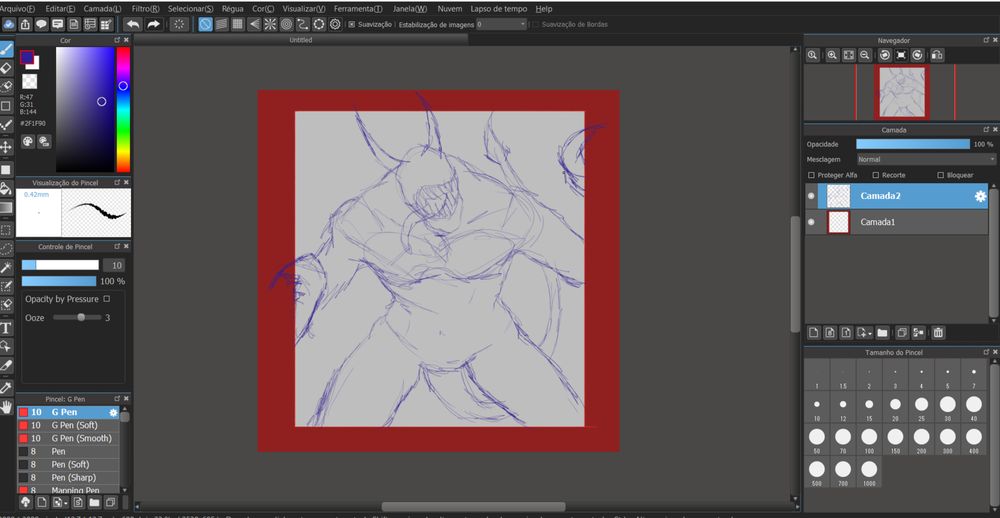
Task: Click the Undo arrow in toolbar
Action: (133, 24)
